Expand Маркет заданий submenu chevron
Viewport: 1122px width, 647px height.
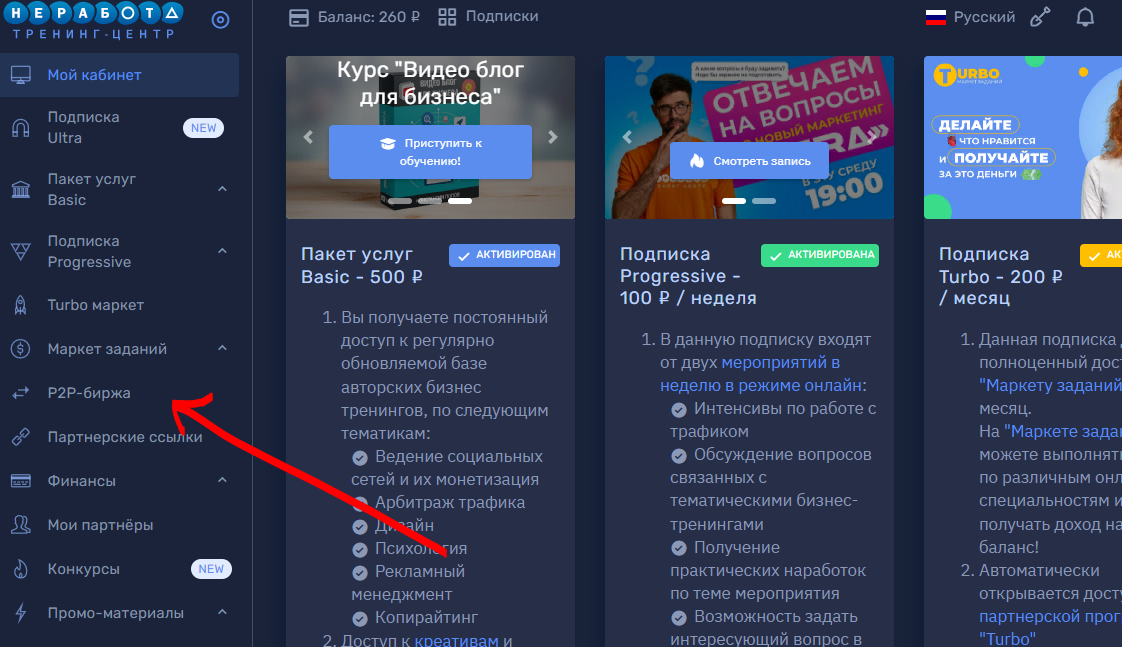pyautogui.click(x=223, y=349)
